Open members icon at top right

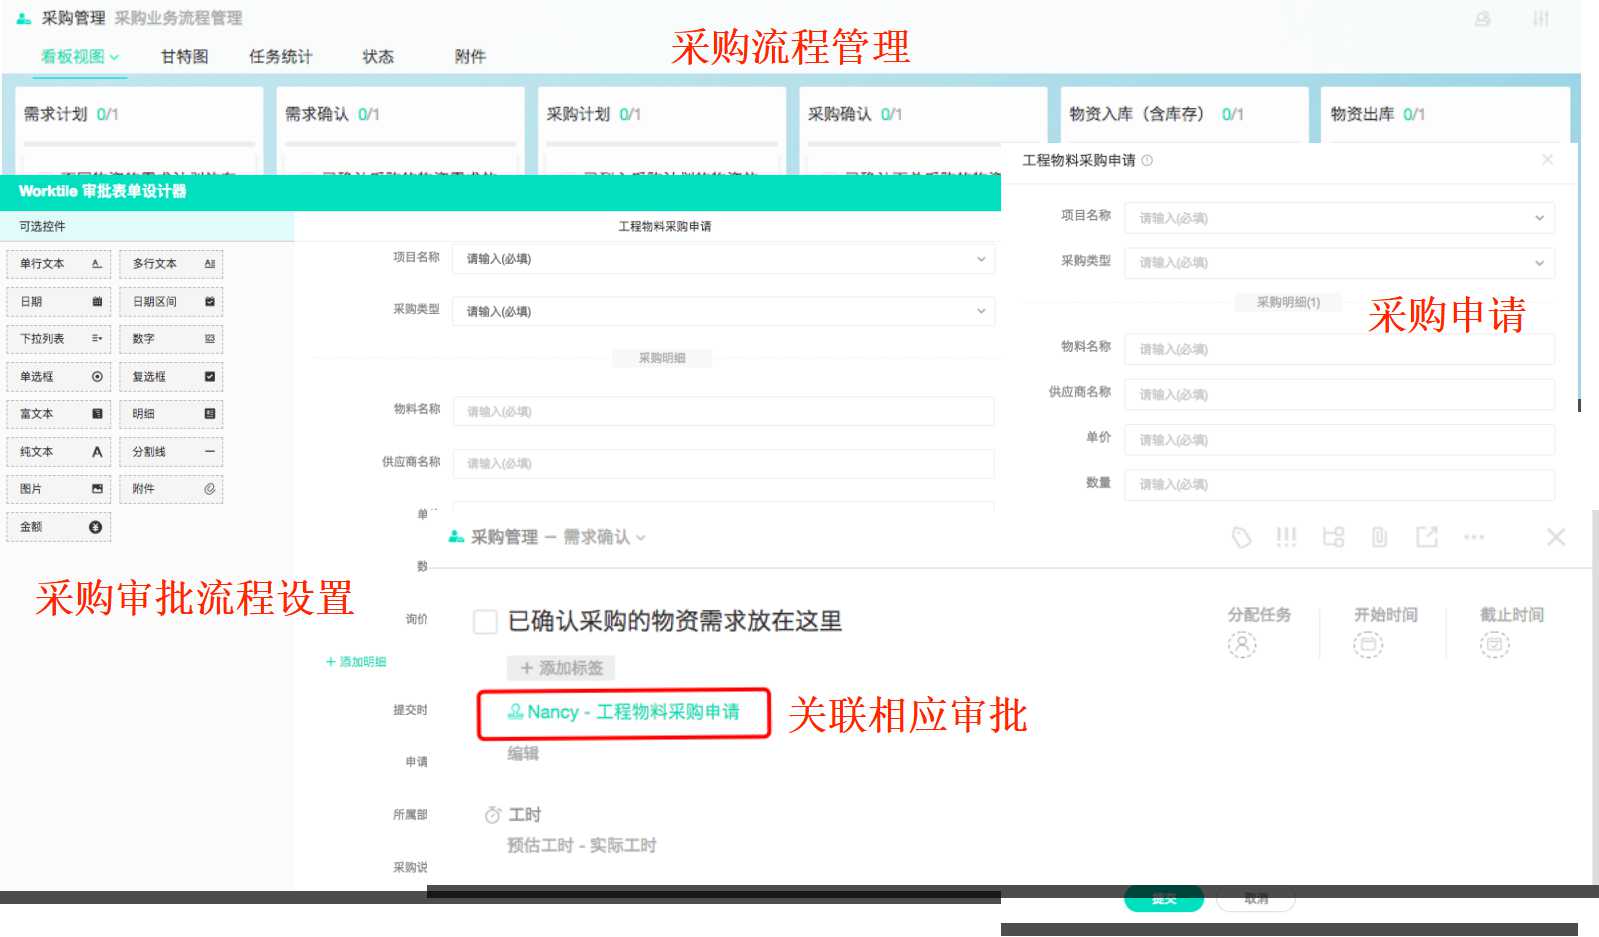point(1483,19)
